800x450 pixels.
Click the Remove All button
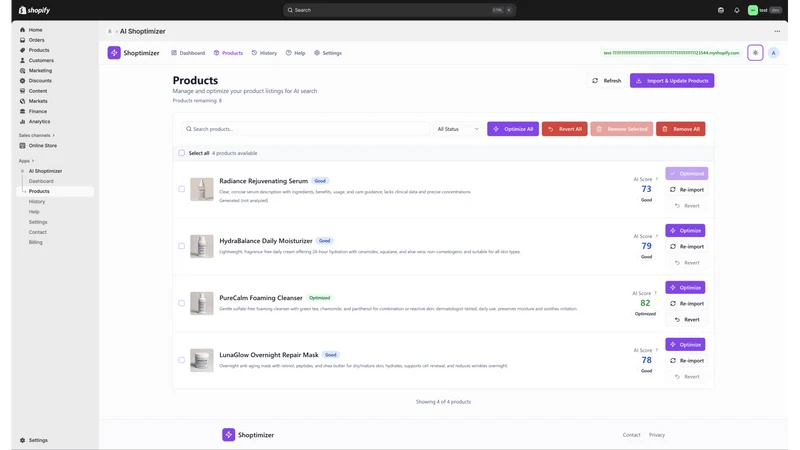coord(681,129)
